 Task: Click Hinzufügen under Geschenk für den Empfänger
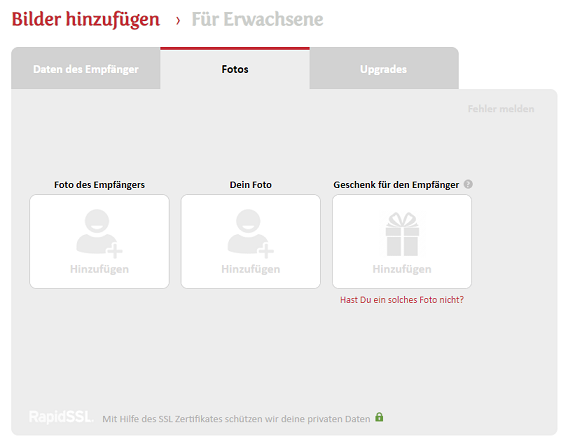click(x=402, y=269)
